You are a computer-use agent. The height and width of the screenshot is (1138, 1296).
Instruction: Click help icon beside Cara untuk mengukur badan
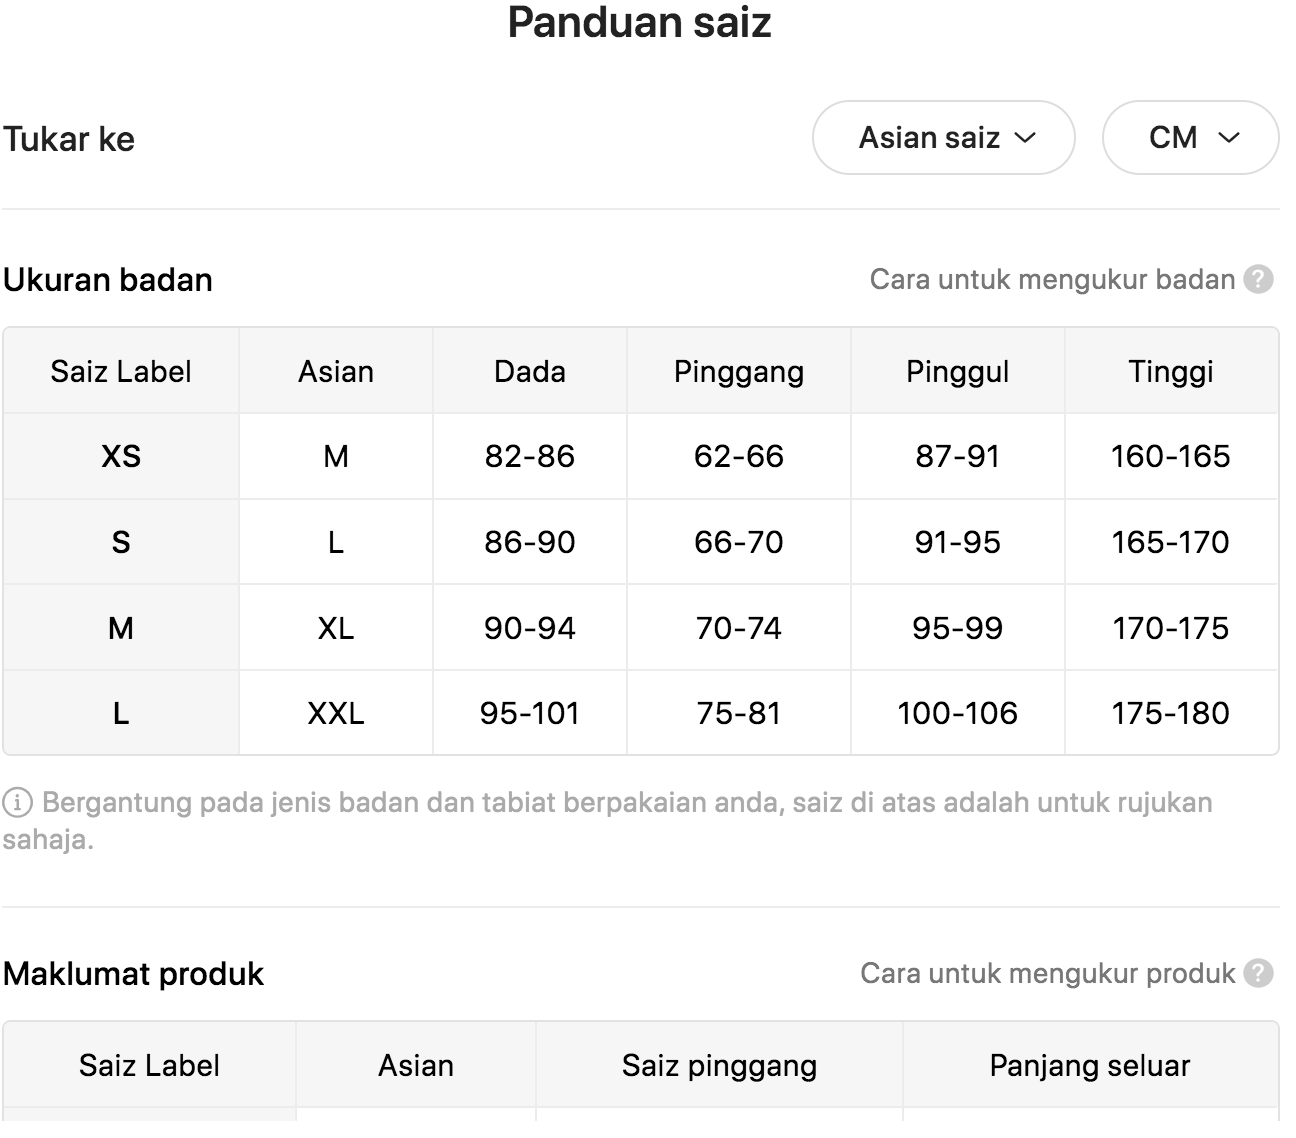[x=1258, y=280]
